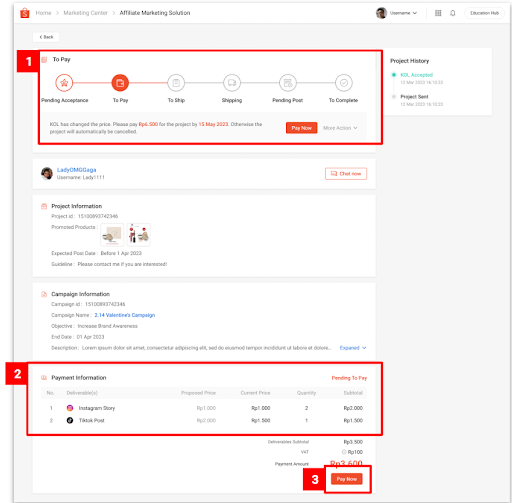512x503 pixels.
Task: Click the VAT Rp100 value
Action: (355, 452)
